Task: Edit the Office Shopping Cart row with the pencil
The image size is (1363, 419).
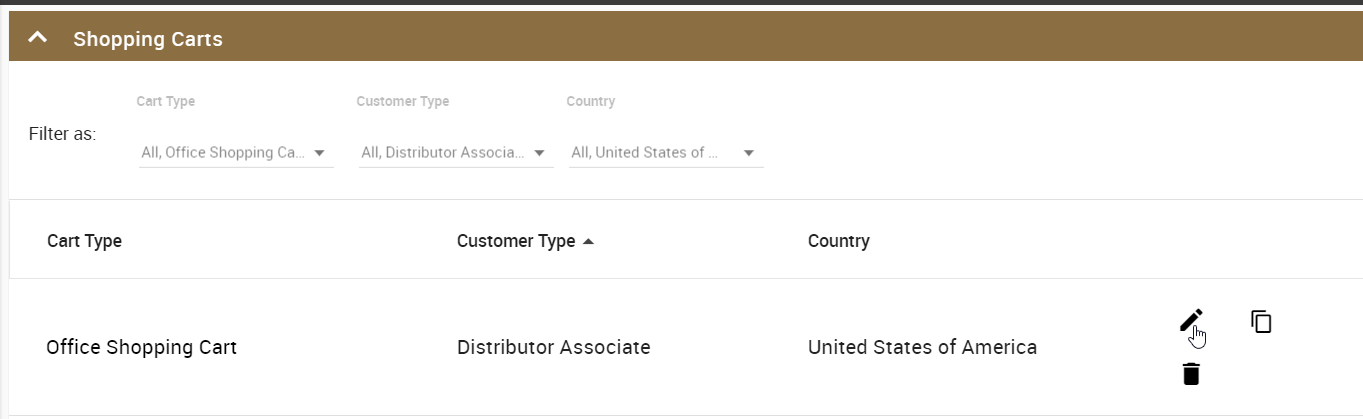Action: point(1190,320)
